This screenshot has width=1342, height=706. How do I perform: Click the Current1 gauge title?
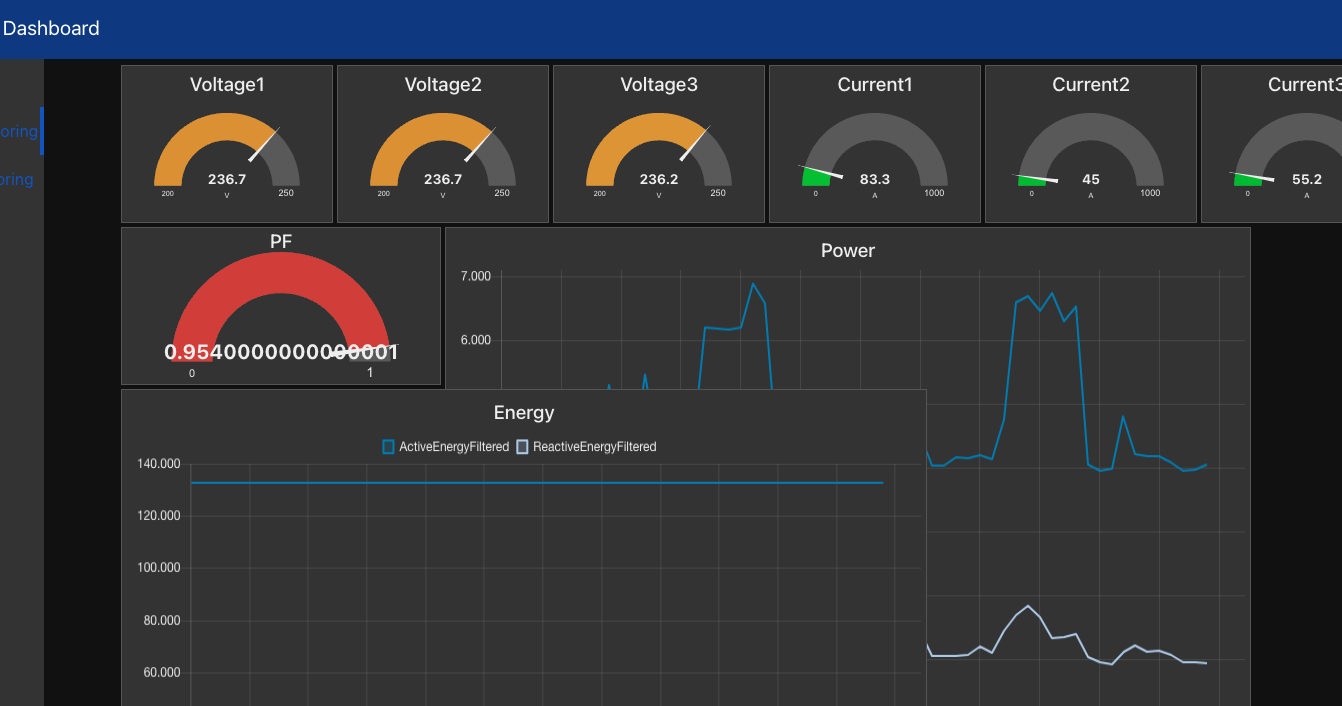[875, 85]
